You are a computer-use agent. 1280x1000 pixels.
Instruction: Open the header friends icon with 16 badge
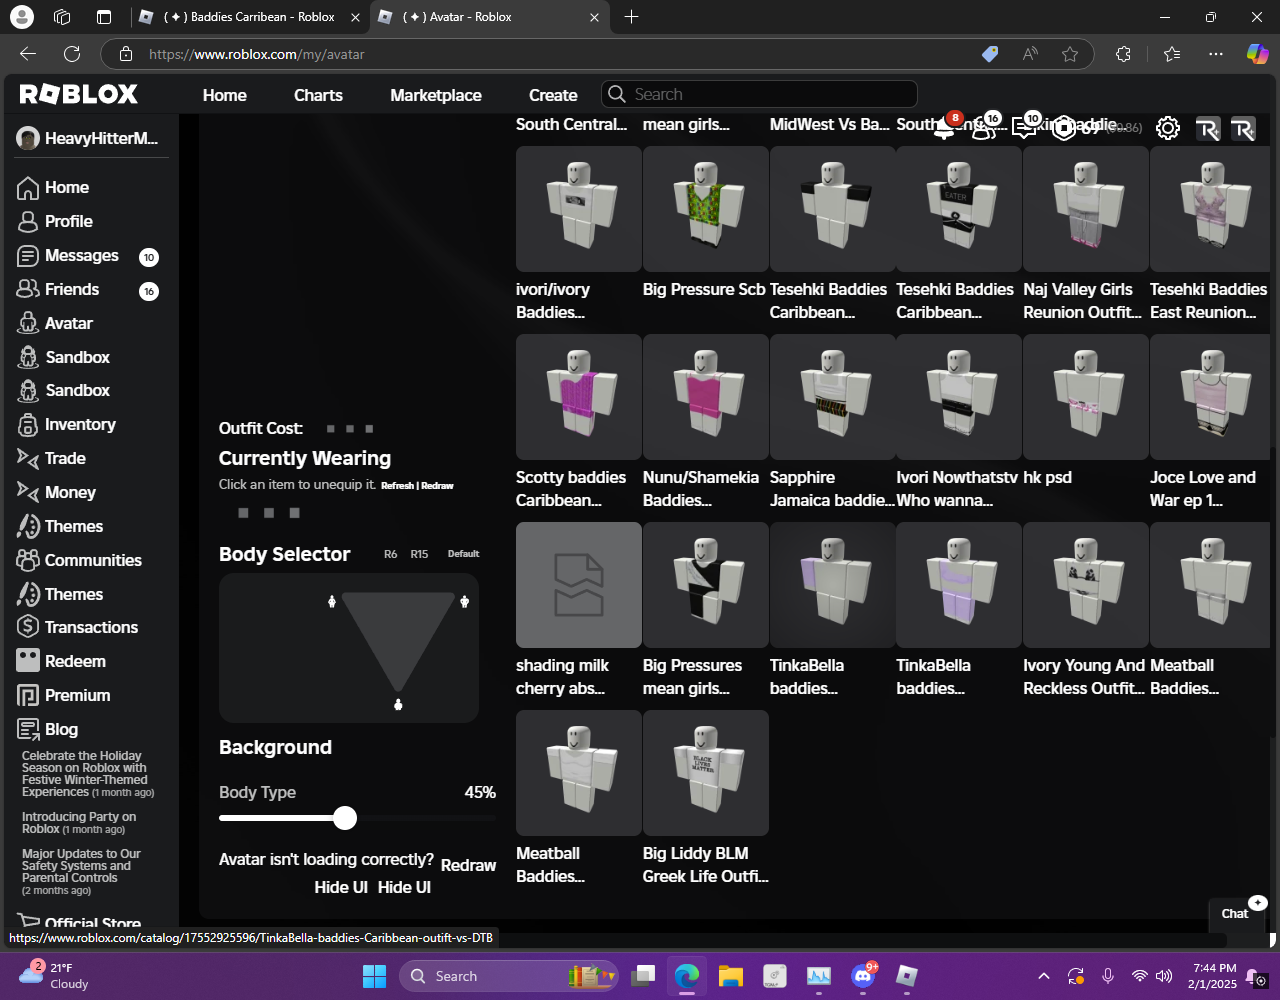pyautogui.click(x=986, y=127)
